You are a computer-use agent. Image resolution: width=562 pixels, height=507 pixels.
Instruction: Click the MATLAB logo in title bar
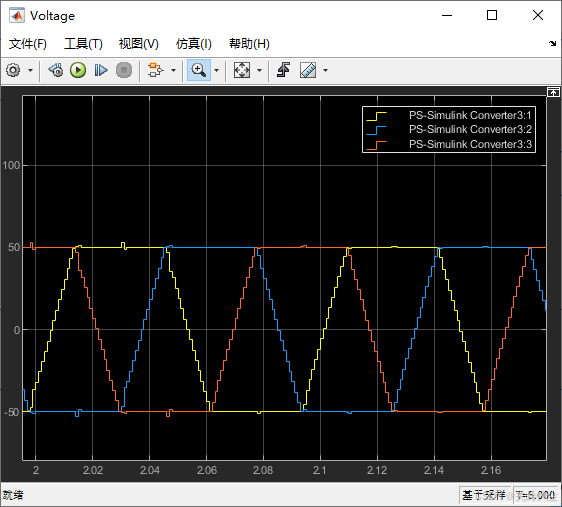(17, 16)
